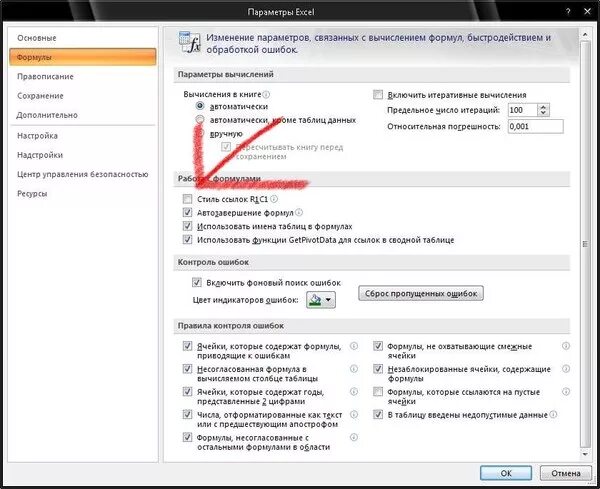Click info icon next to Стиль ссылок R1C1
This screenshot has height=489, width=600.
[274, 199]
